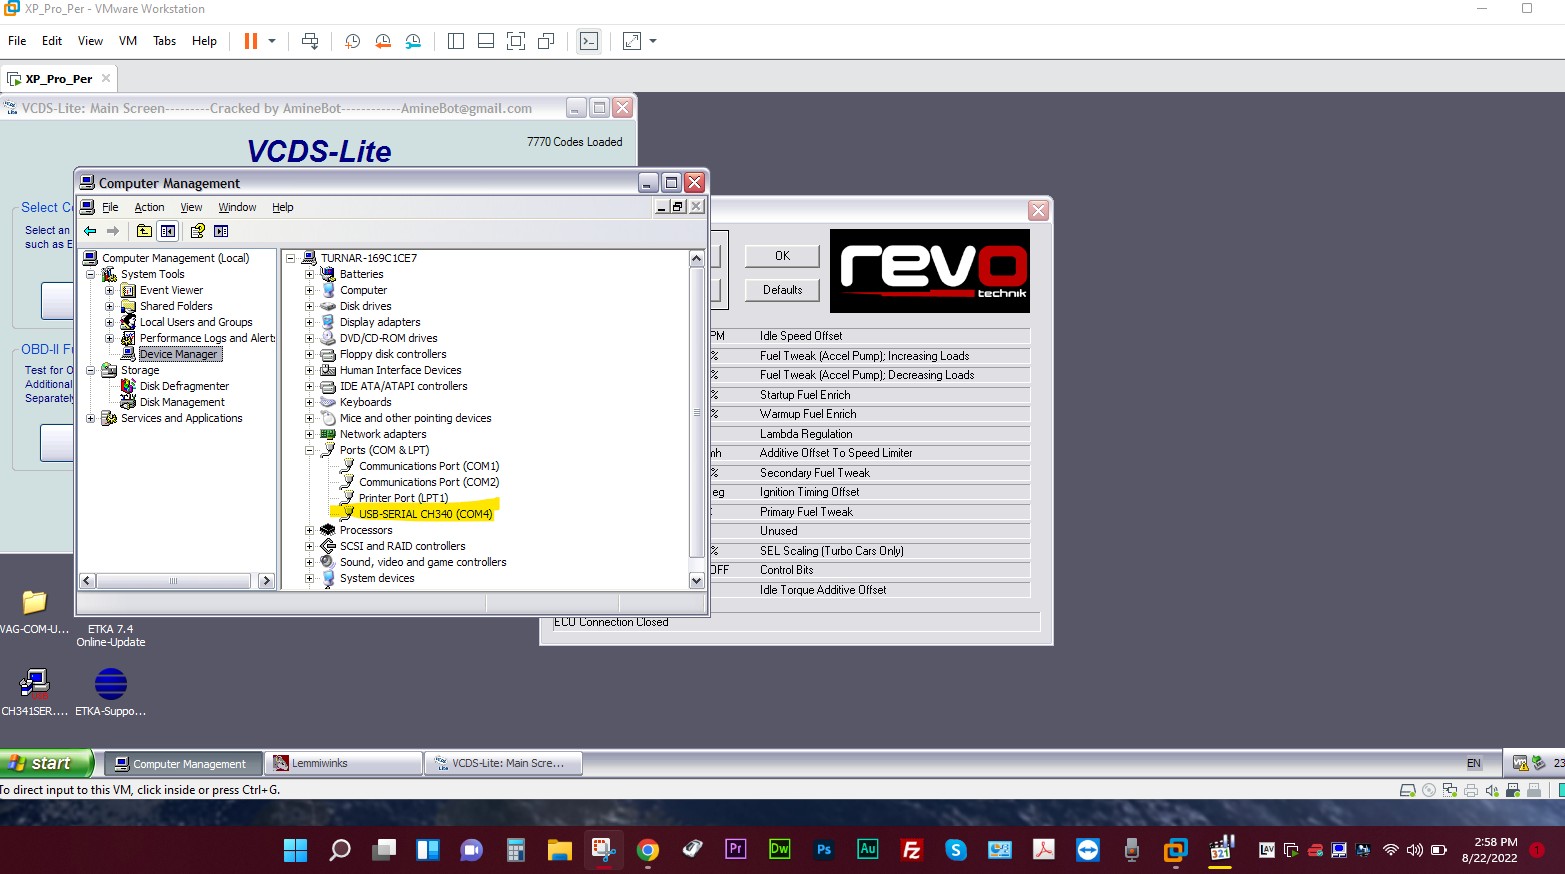
Task: Click the Windows XP start button
Action: tap(46, 763)
